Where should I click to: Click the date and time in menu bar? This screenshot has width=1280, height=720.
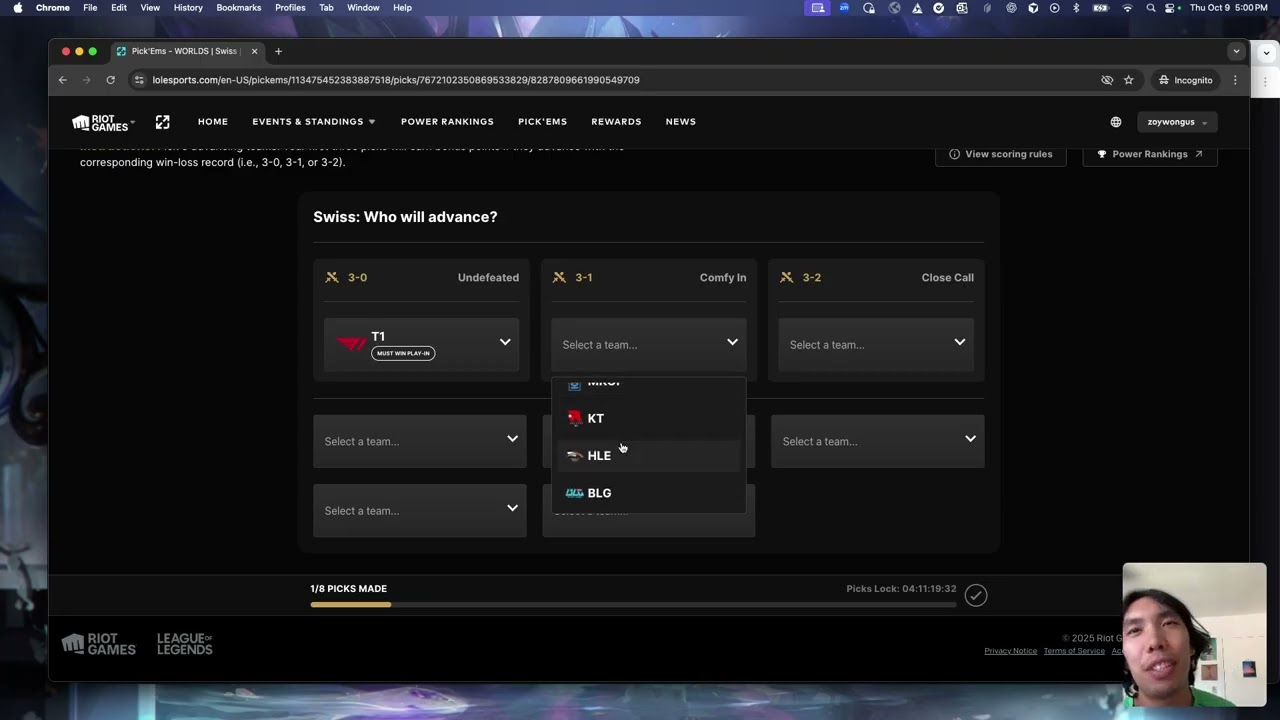click(x=1229, y=8)
